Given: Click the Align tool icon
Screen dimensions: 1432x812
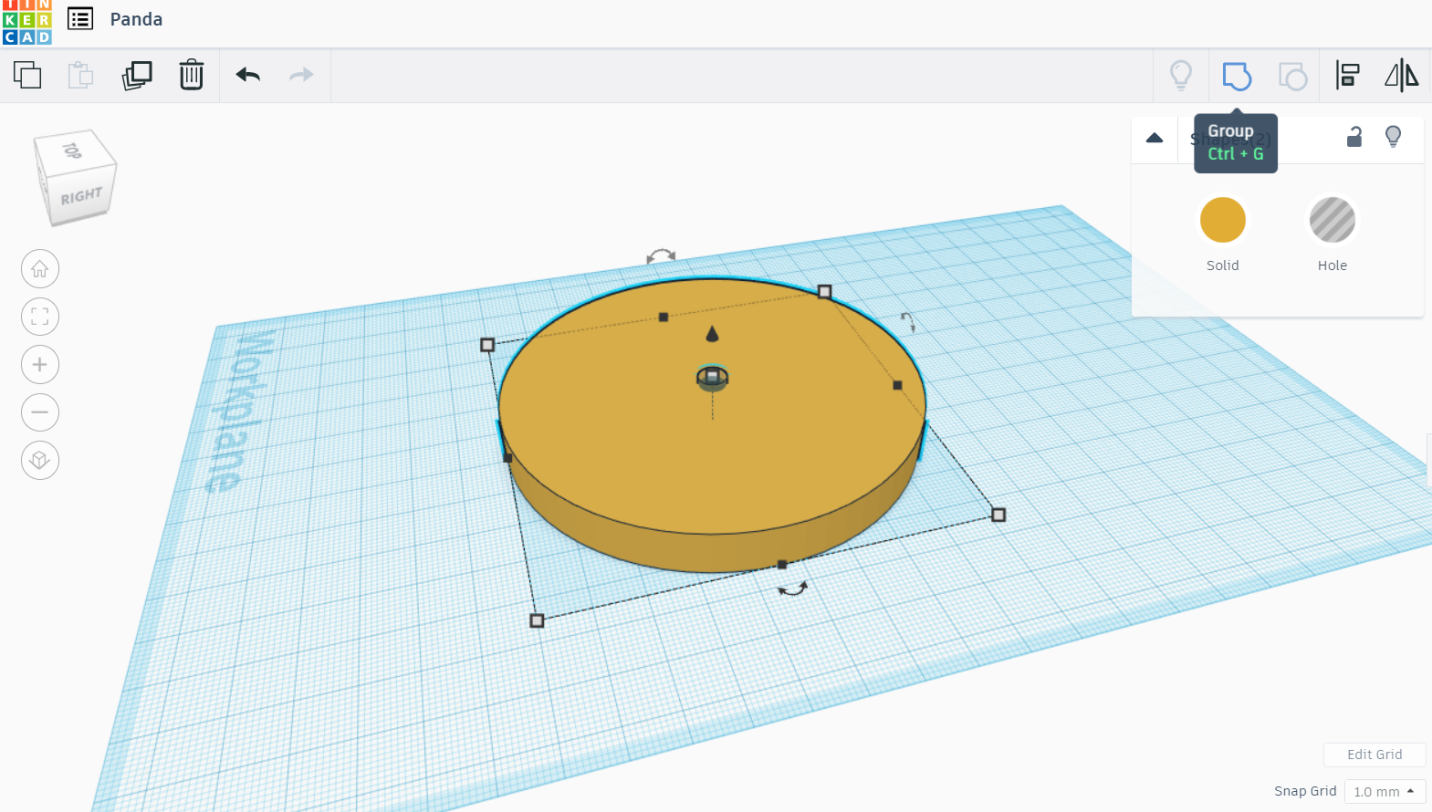Looking at the screenshot, I should [1347, 75].
